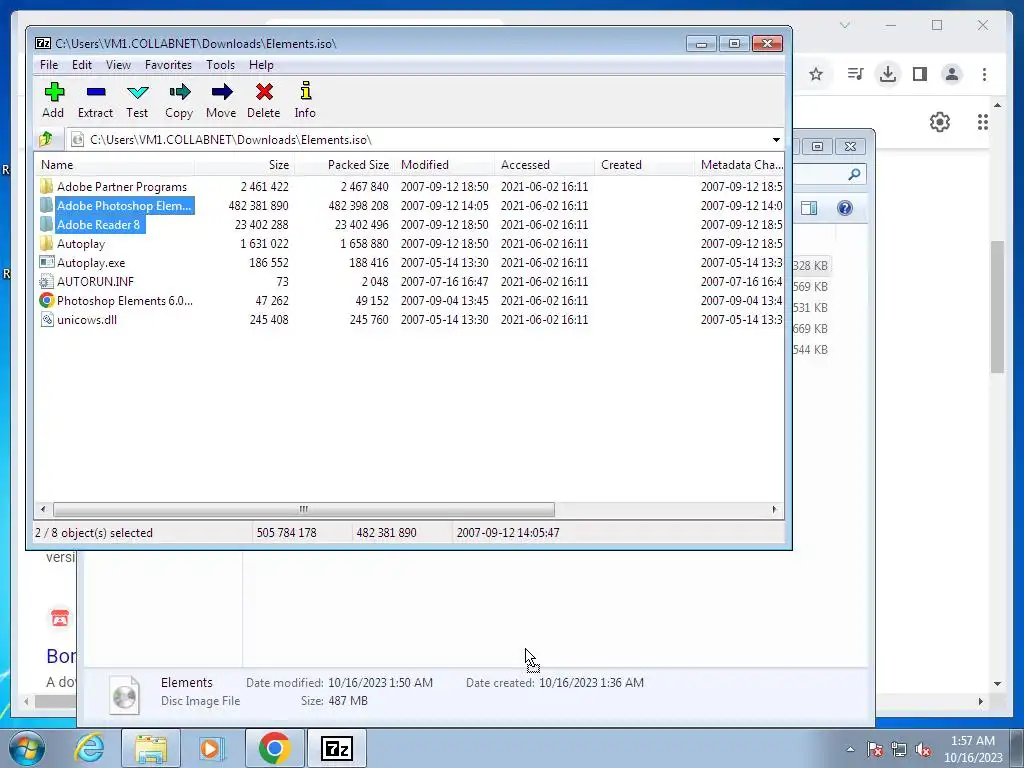Bookmark page with Chrome star icon
Image resolution: width=1024 pixels, height=768 pixels.
[x=816, y=74]
